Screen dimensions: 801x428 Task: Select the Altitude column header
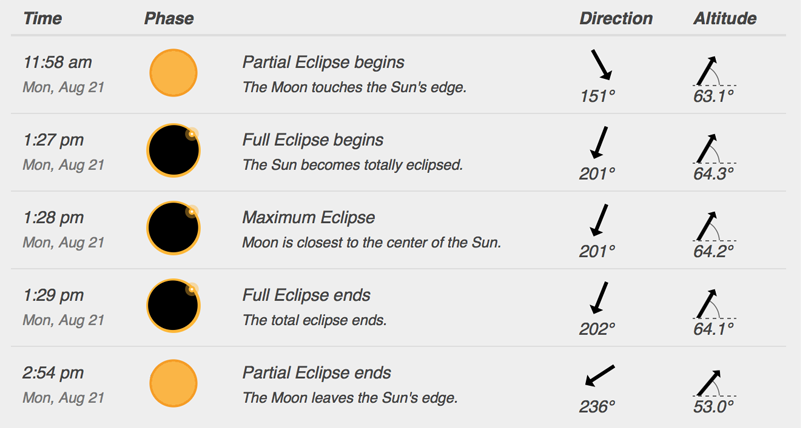tap(724, 18)
